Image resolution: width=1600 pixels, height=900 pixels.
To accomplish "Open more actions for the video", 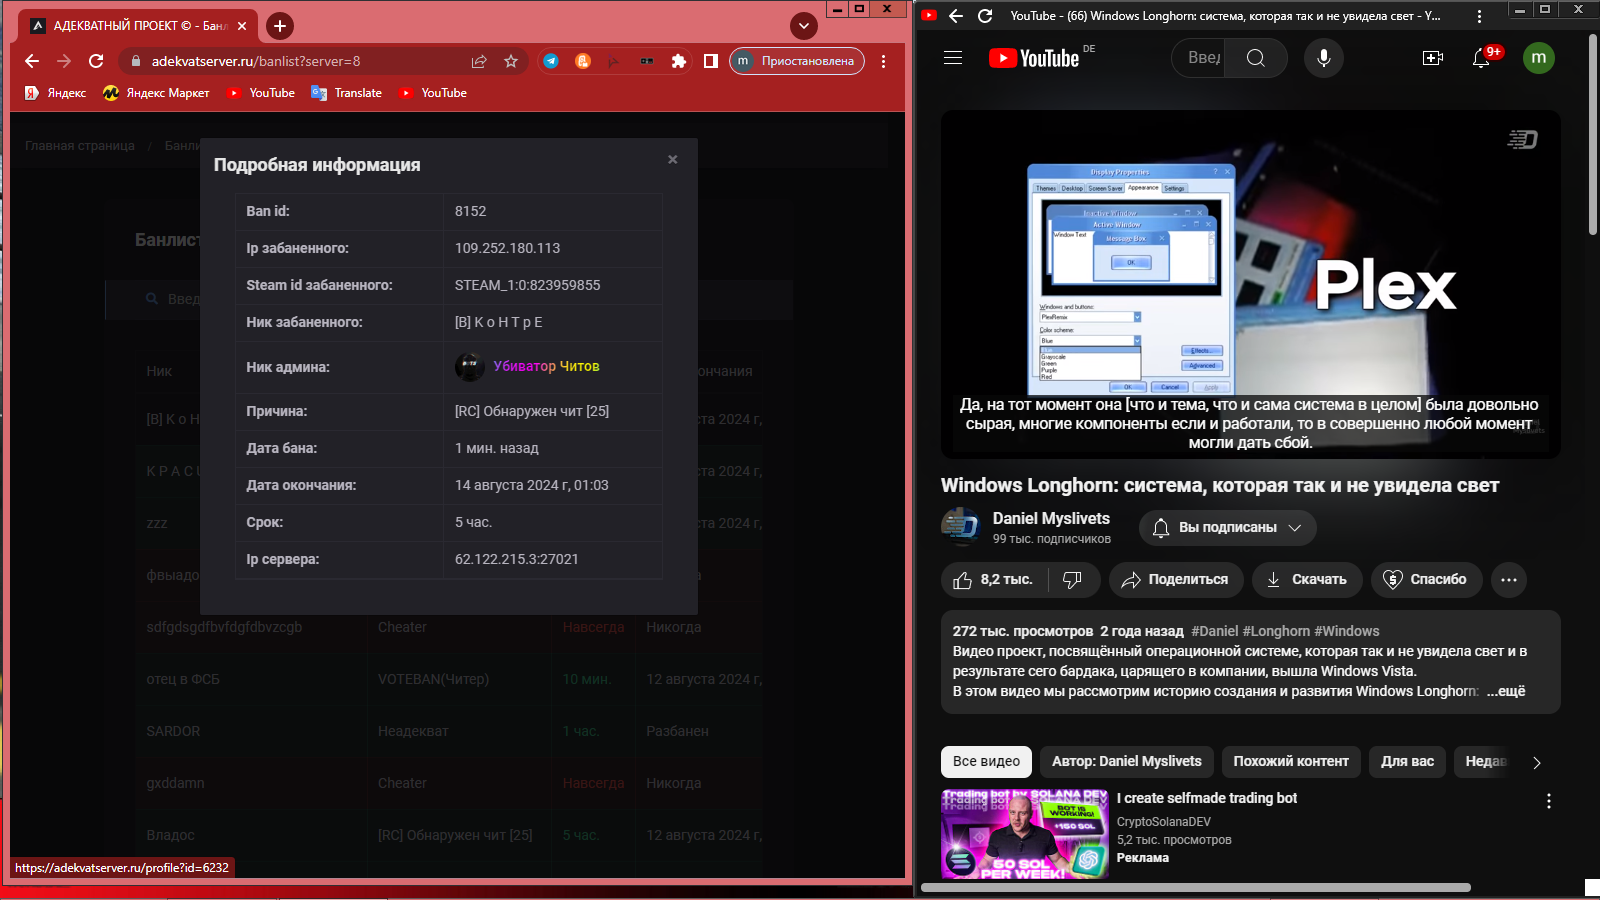I will pos(1509,580).
